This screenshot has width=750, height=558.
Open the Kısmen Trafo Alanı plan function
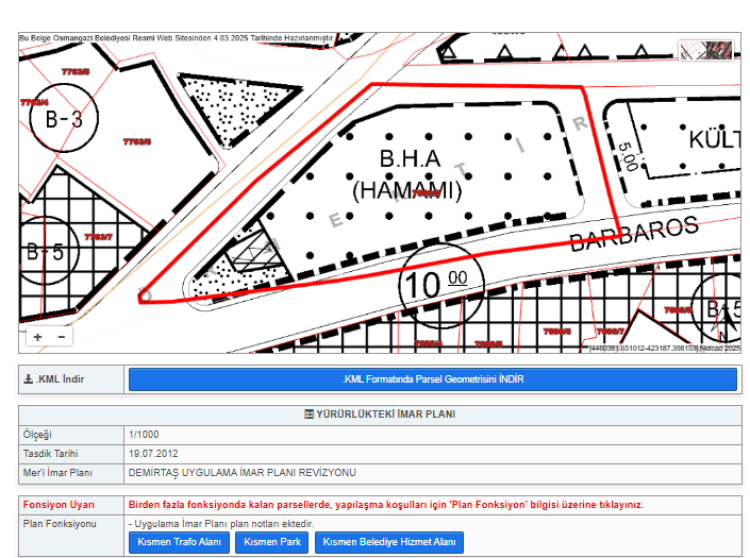[178, 542]
